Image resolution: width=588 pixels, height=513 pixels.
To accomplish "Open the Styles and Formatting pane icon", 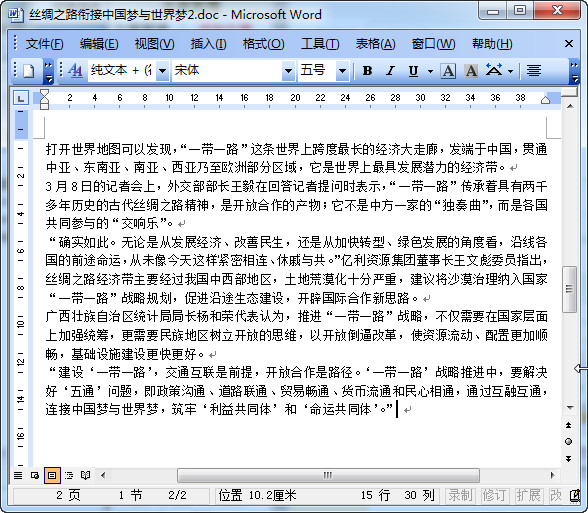I will (x=75, y=71).
